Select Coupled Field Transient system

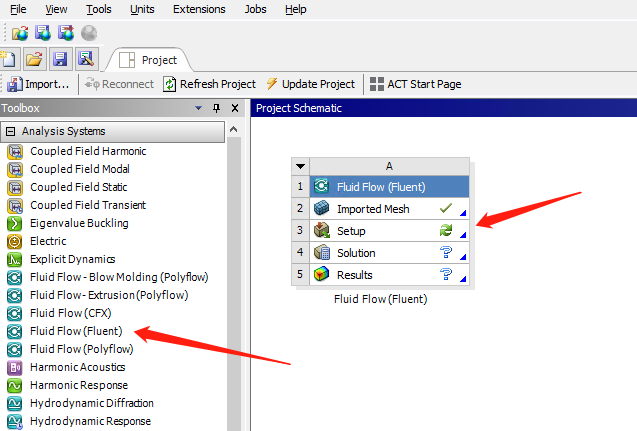click(76, 205)
